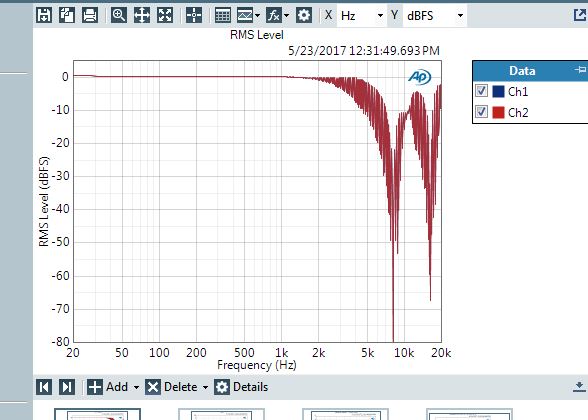Open the data table grid icon
This screenshot has height=420, width=588.
[x=223, y=15]
